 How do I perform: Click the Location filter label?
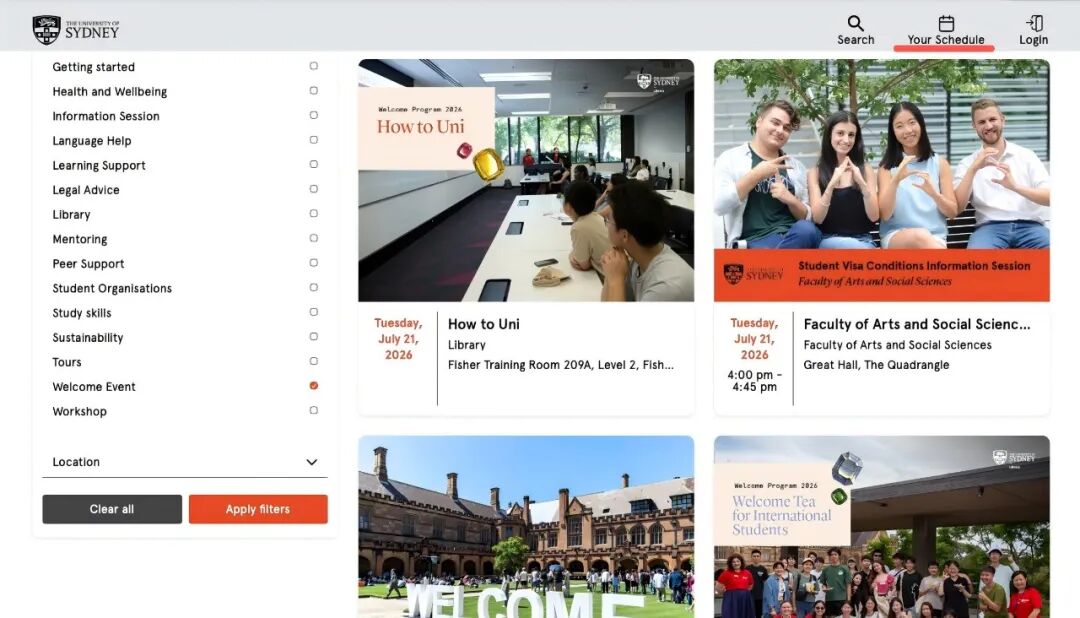click(x=76, y=462)
